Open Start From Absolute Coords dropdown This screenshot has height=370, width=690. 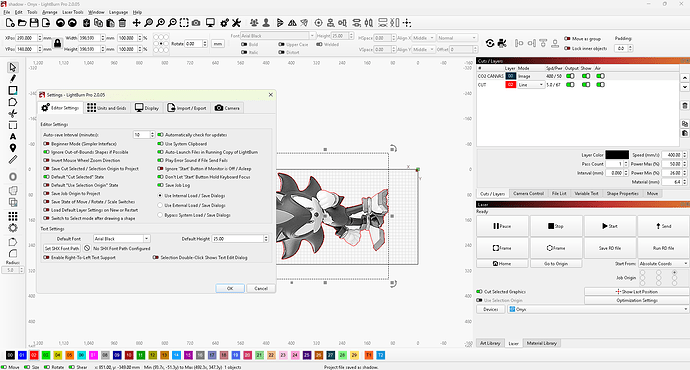pyautogui.click(x=664, y=263)
